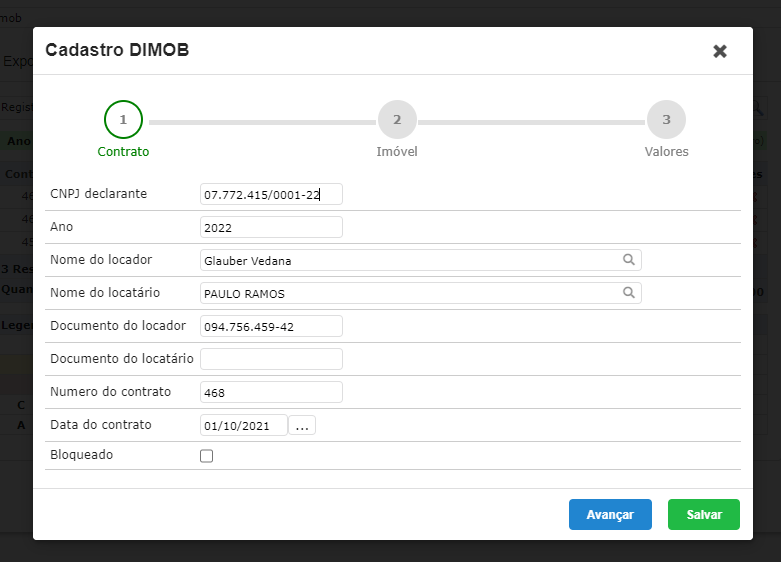Click the search icon in Nome do locatário
Screen dimensions: 781x562
tap(629, 292)
